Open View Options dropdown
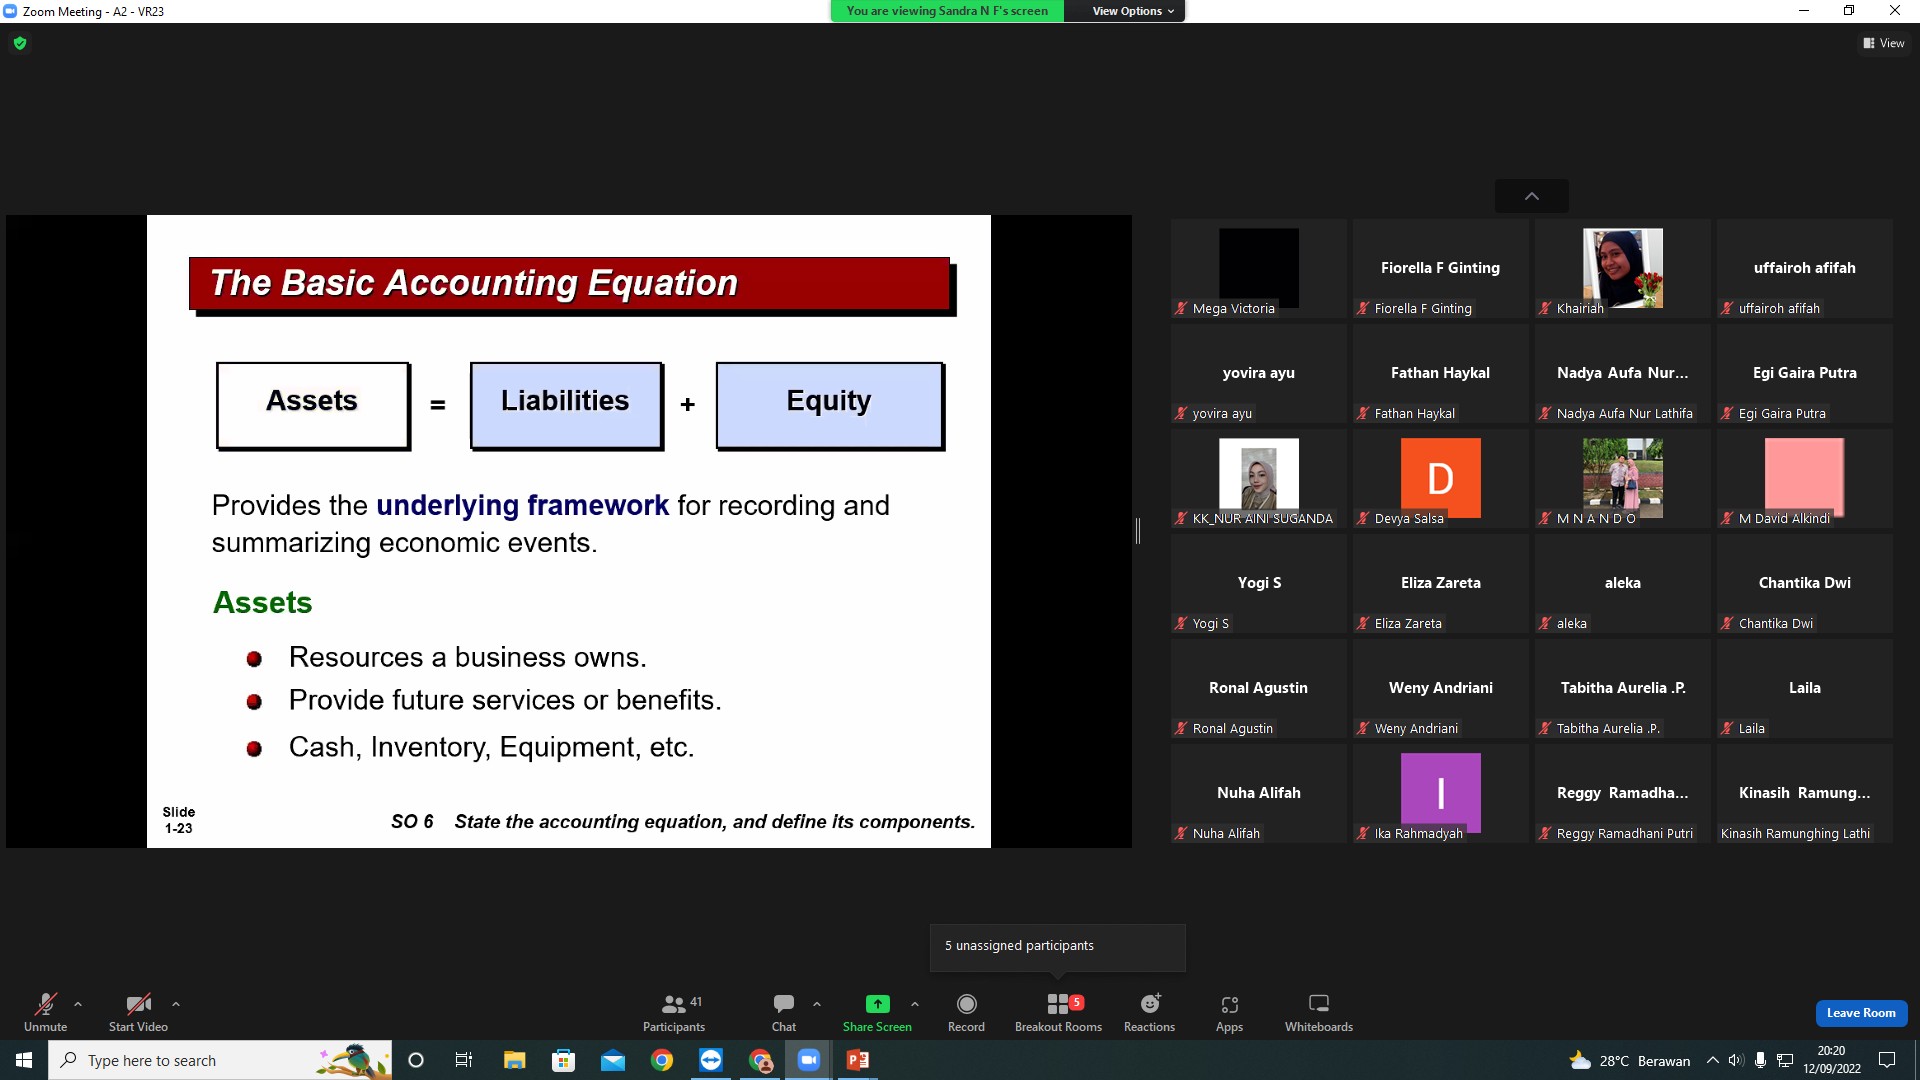Screen dimensions: 1920x1080 coord(1132,11)
